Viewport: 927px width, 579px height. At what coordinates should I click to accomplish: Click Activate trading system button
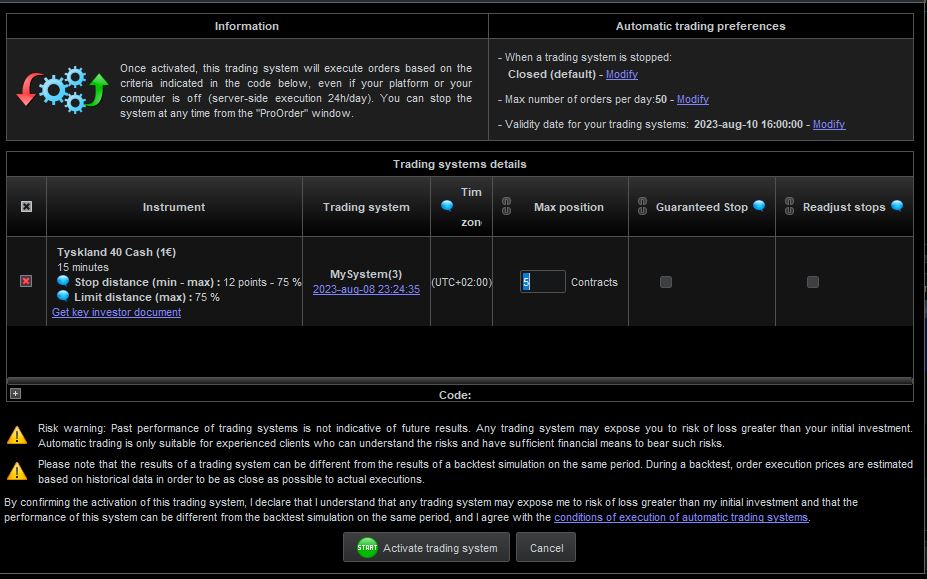pyautogui.click(x=426, y=548)
